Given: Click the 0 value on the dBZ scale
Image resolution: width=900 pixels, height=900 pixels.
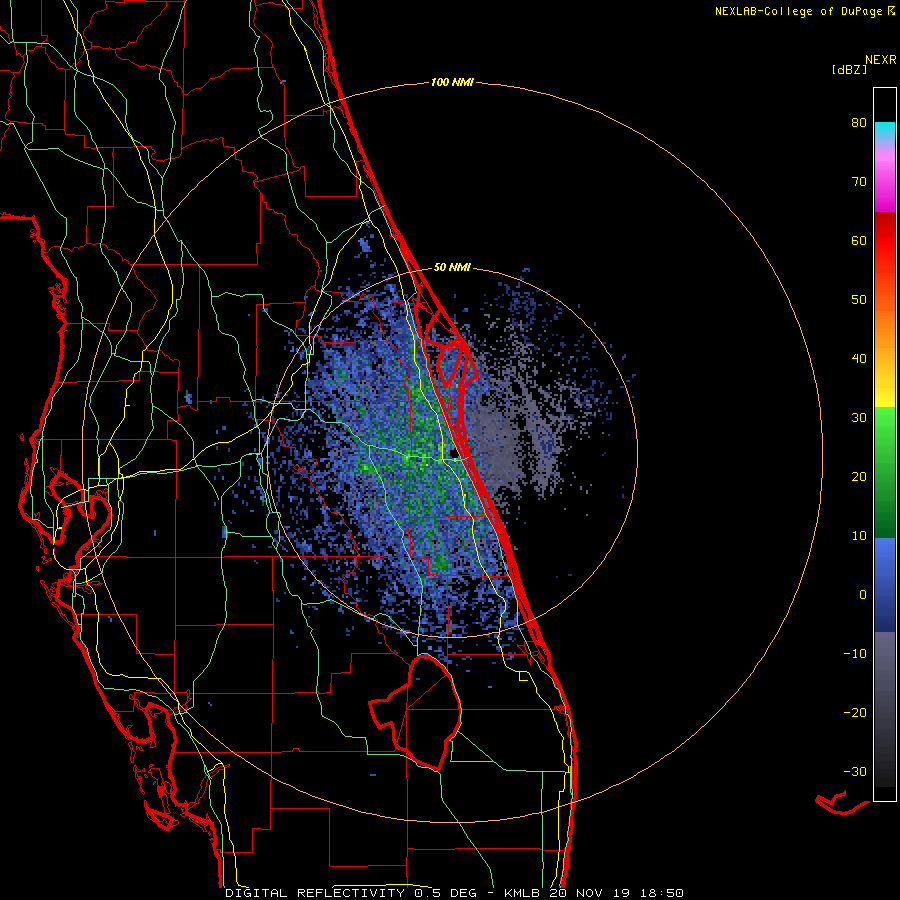Looking at the screenshot, I should point(863,595).
